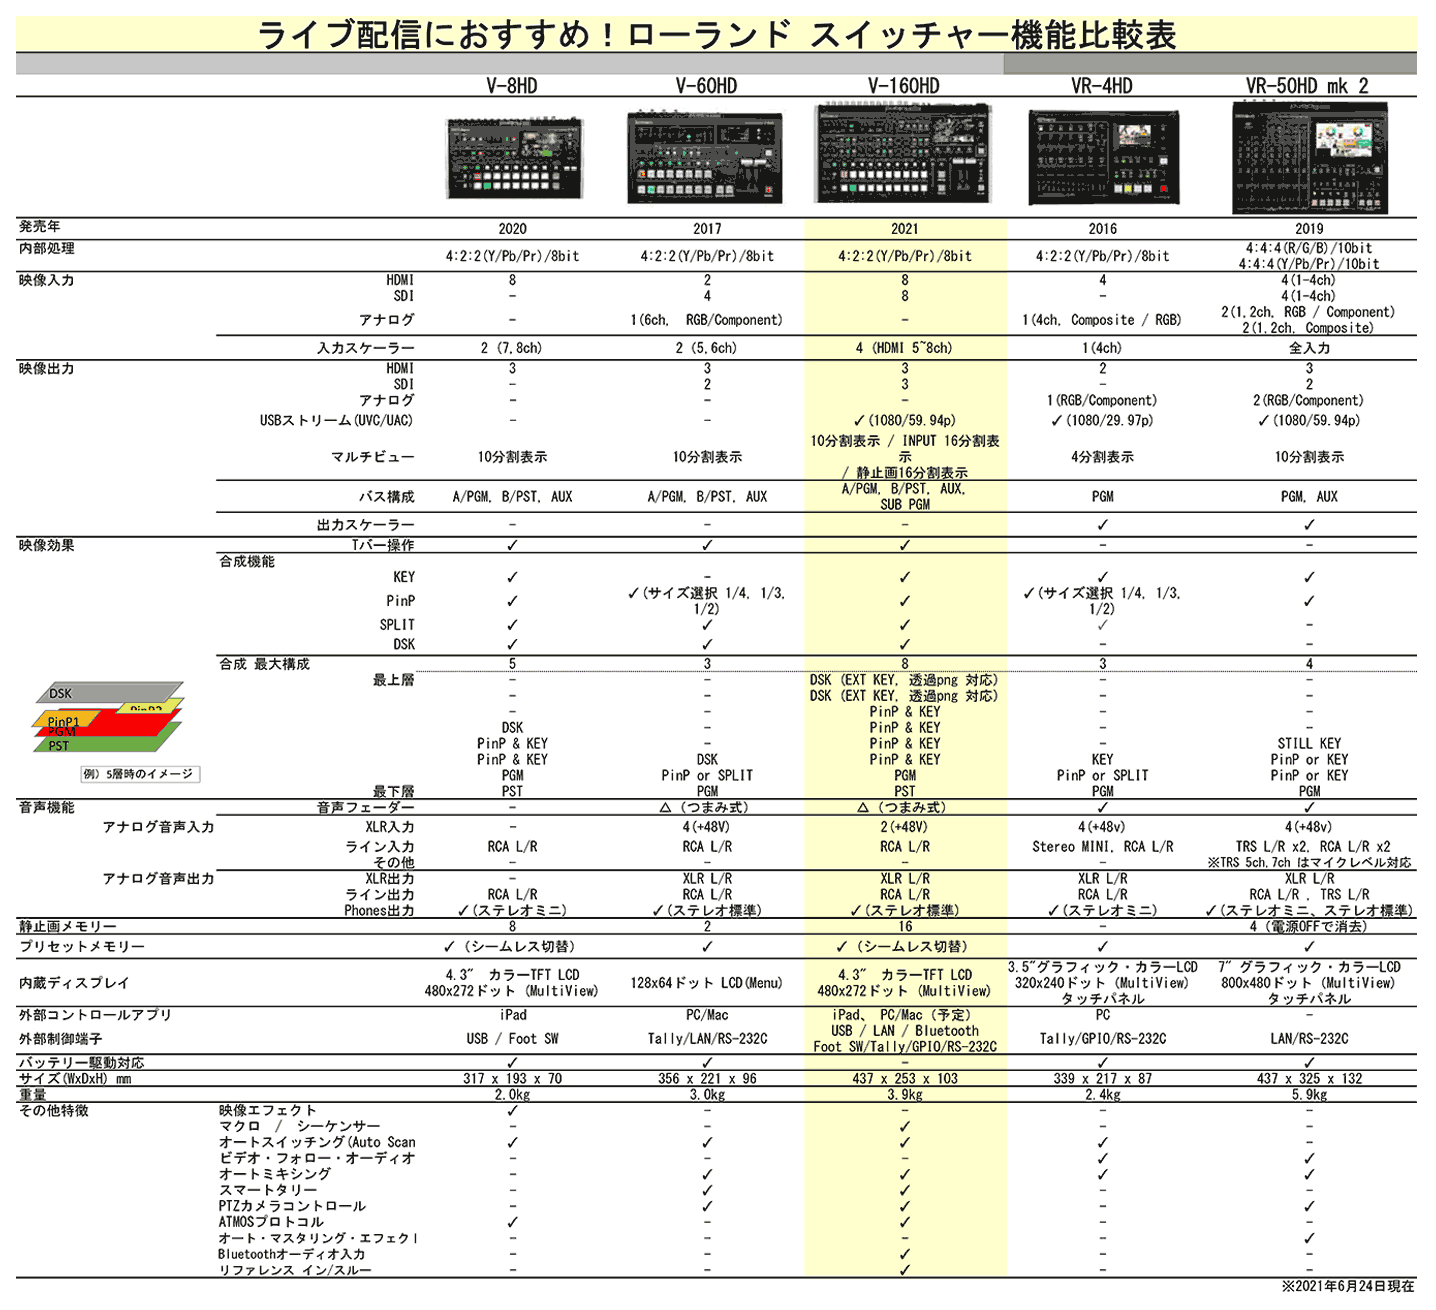Select the V-60HD column header
The image size is (1436, 1310).
(706, 86)
